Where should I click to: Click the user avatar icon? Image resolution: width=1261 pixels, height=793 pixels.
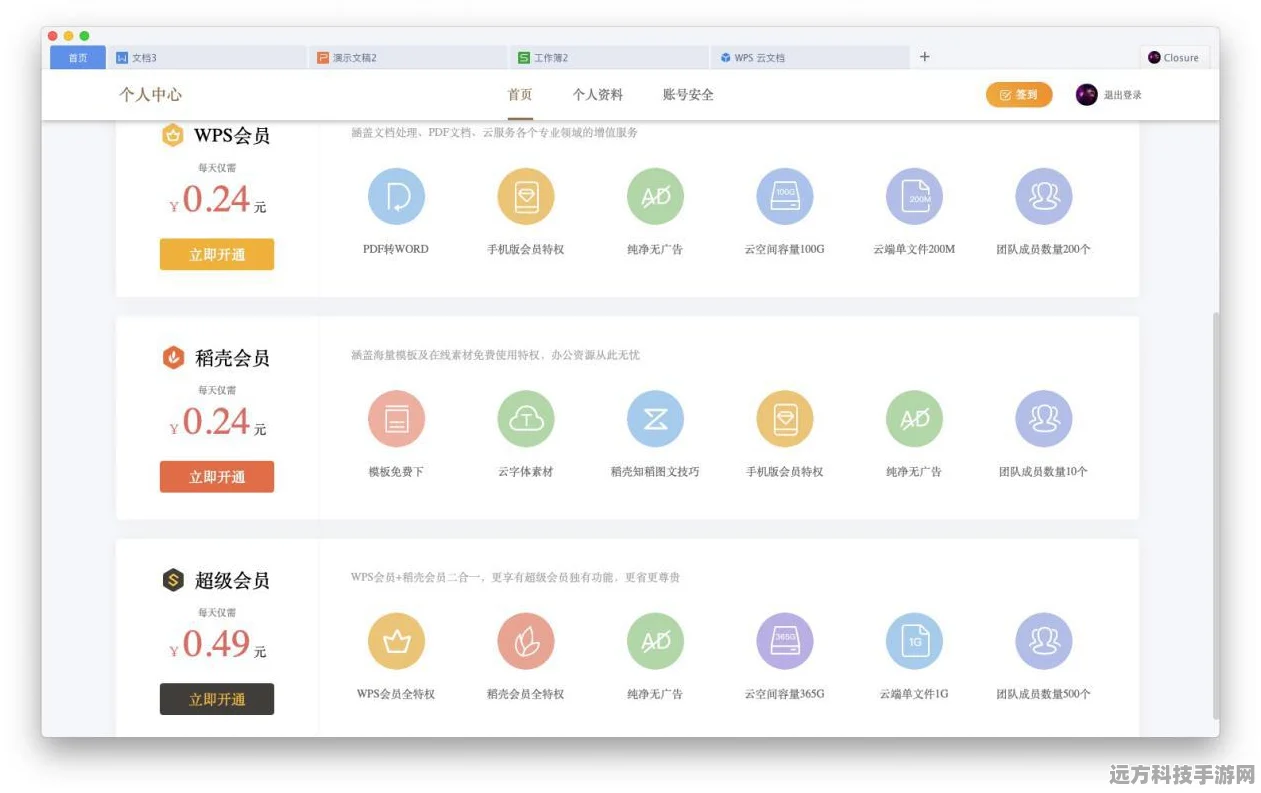point(1086,95)
